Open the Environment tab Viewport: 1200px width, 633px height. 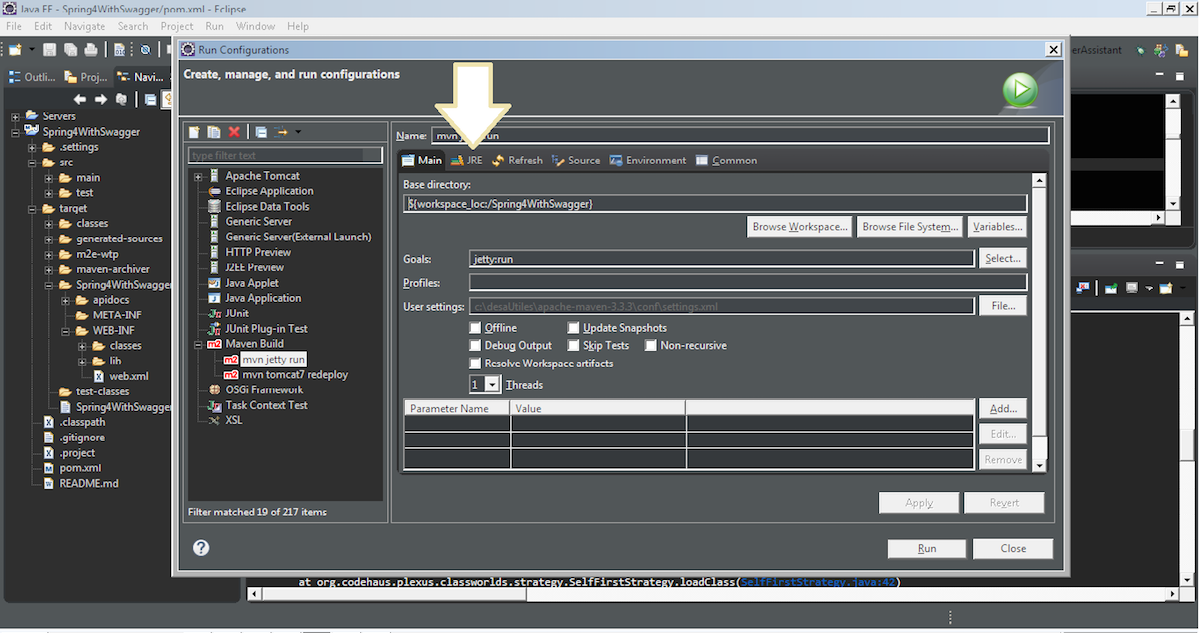(648, 160)
